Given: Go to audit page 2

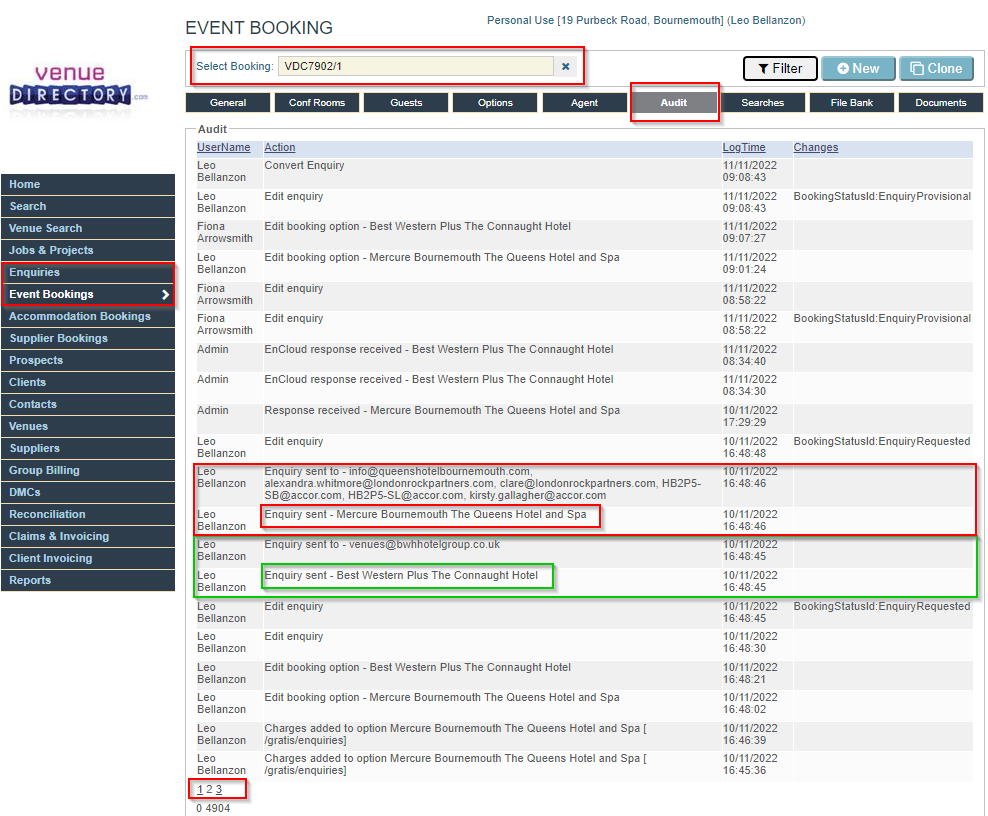Looking at the screenshot, I should tap(209, 790).
